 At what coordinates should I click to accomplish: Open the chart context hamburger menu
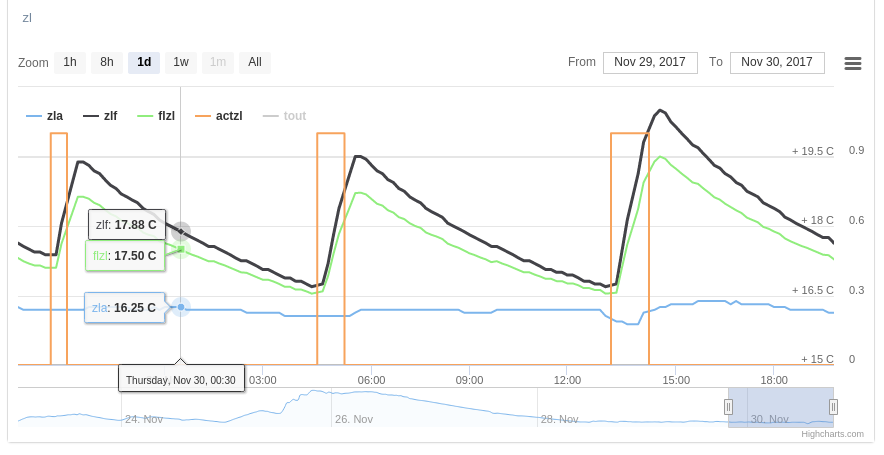(x=853, y=63)
